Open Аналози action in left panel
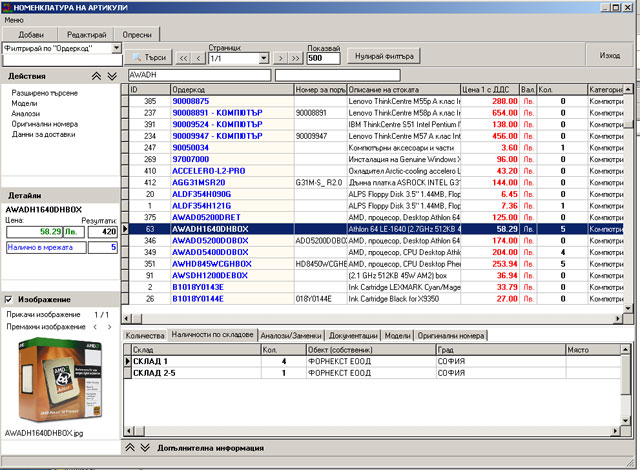This screenshot has height=470, width=640. tap(26, 113)
